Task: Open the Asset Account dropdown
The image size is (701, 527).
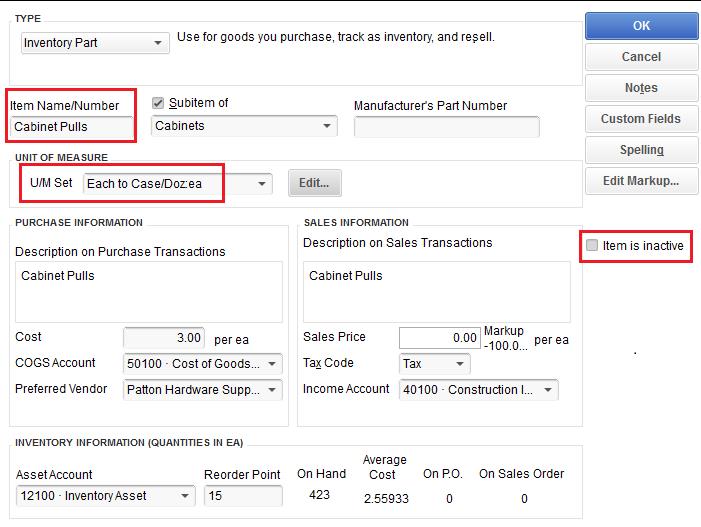Action: click(x=186, y=496)
